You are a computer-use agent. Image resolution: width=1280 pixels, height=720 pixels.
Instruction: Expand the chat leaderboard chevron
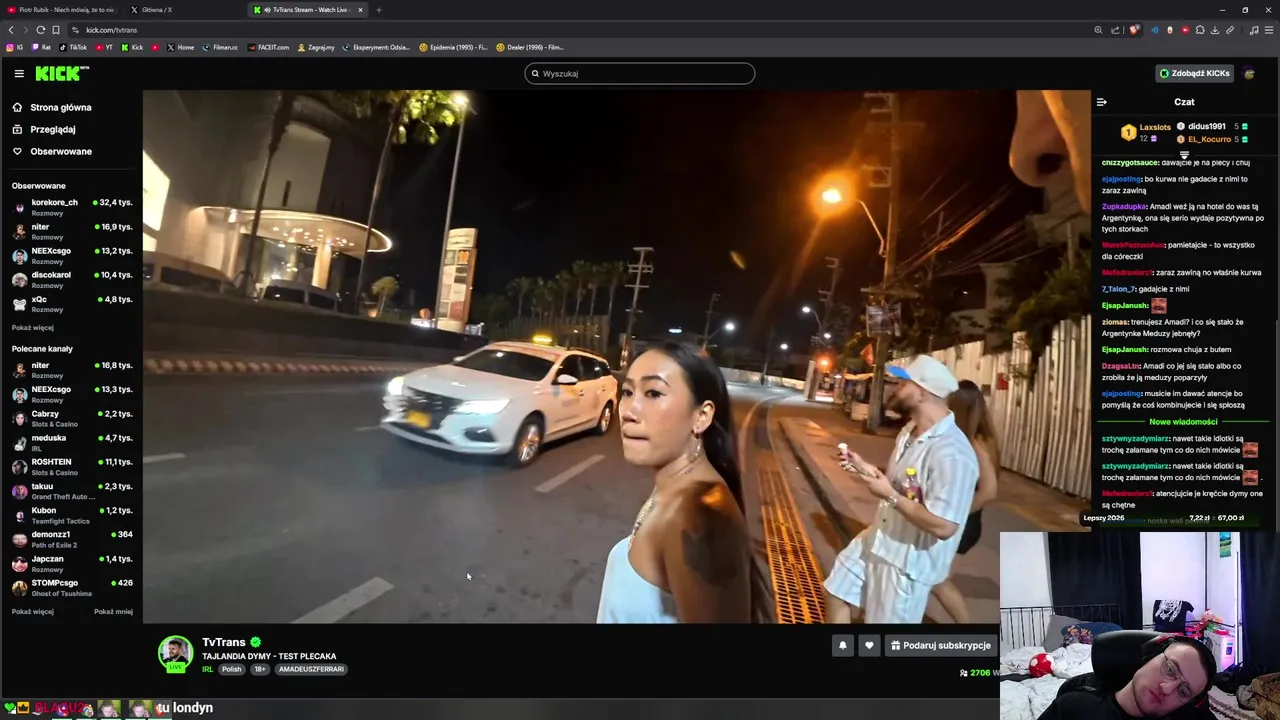point(1184,155)
